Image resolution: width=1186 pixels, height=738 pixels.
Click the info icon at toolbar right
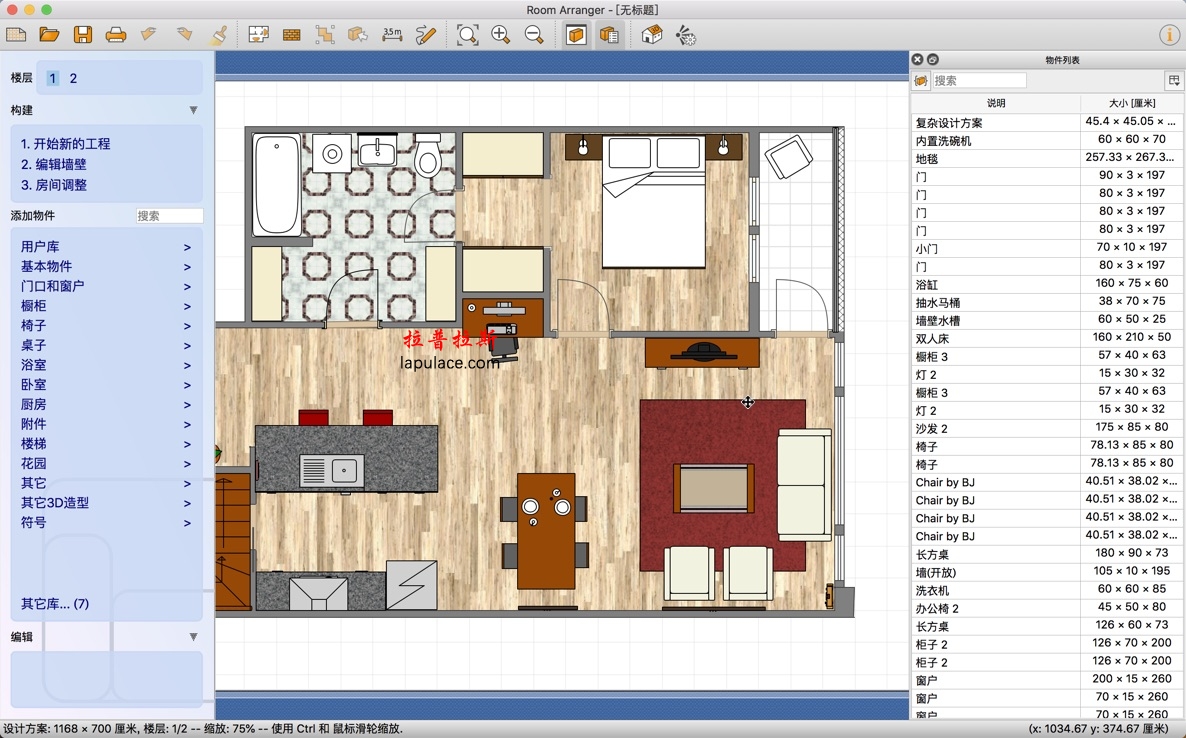point(1169,35)
